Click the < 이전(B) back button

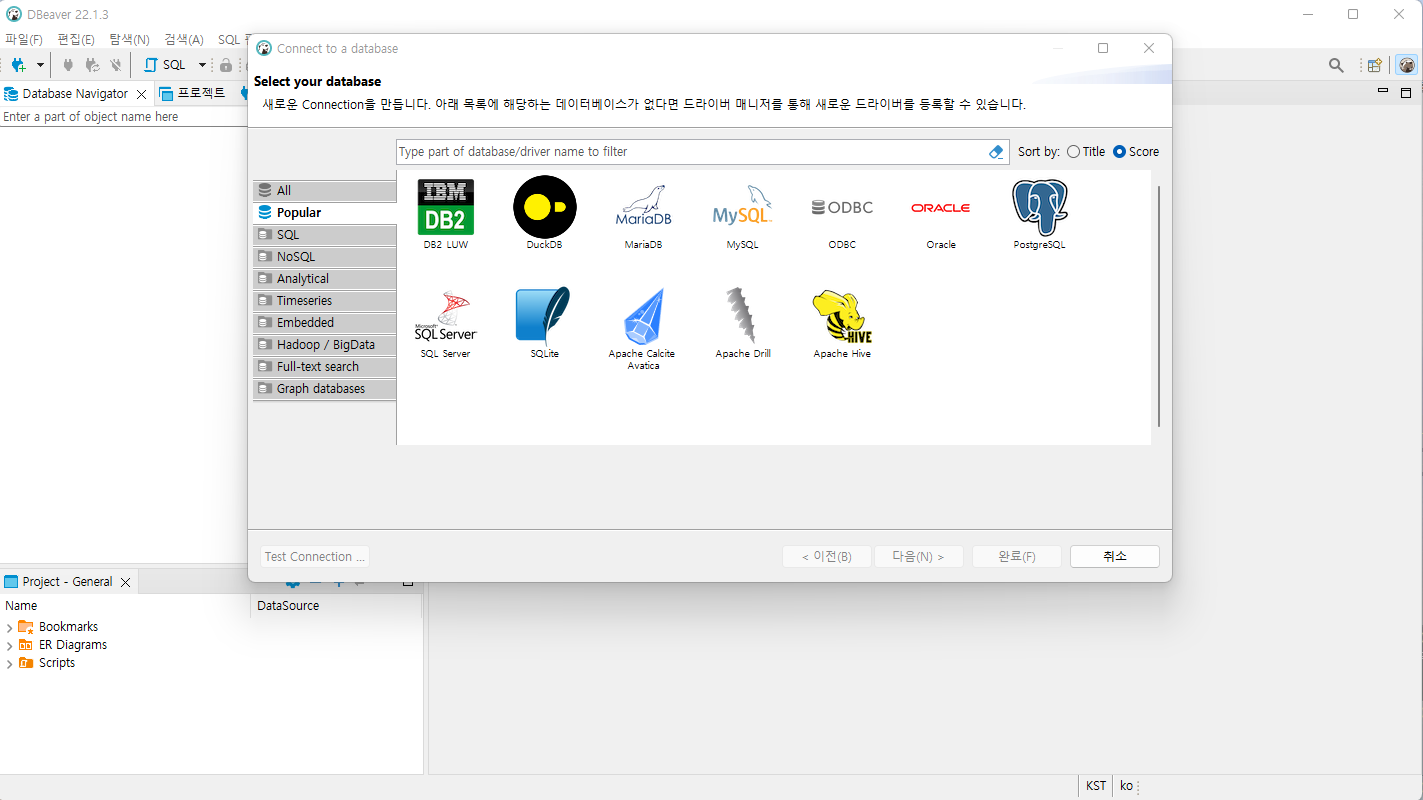point(826,557)
